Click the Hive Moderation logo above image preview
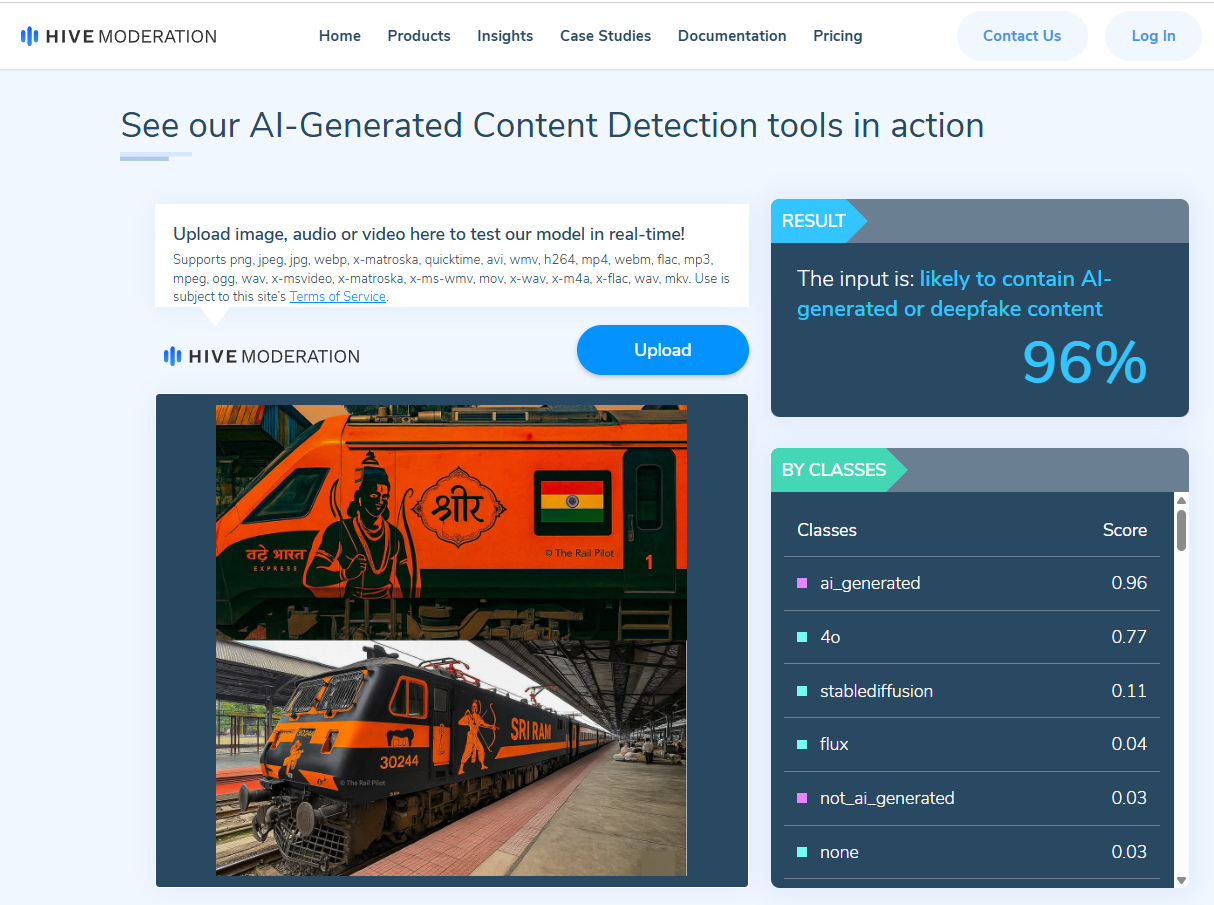The width and height of the screenshot is (1214, 905). tap(261, 356)
